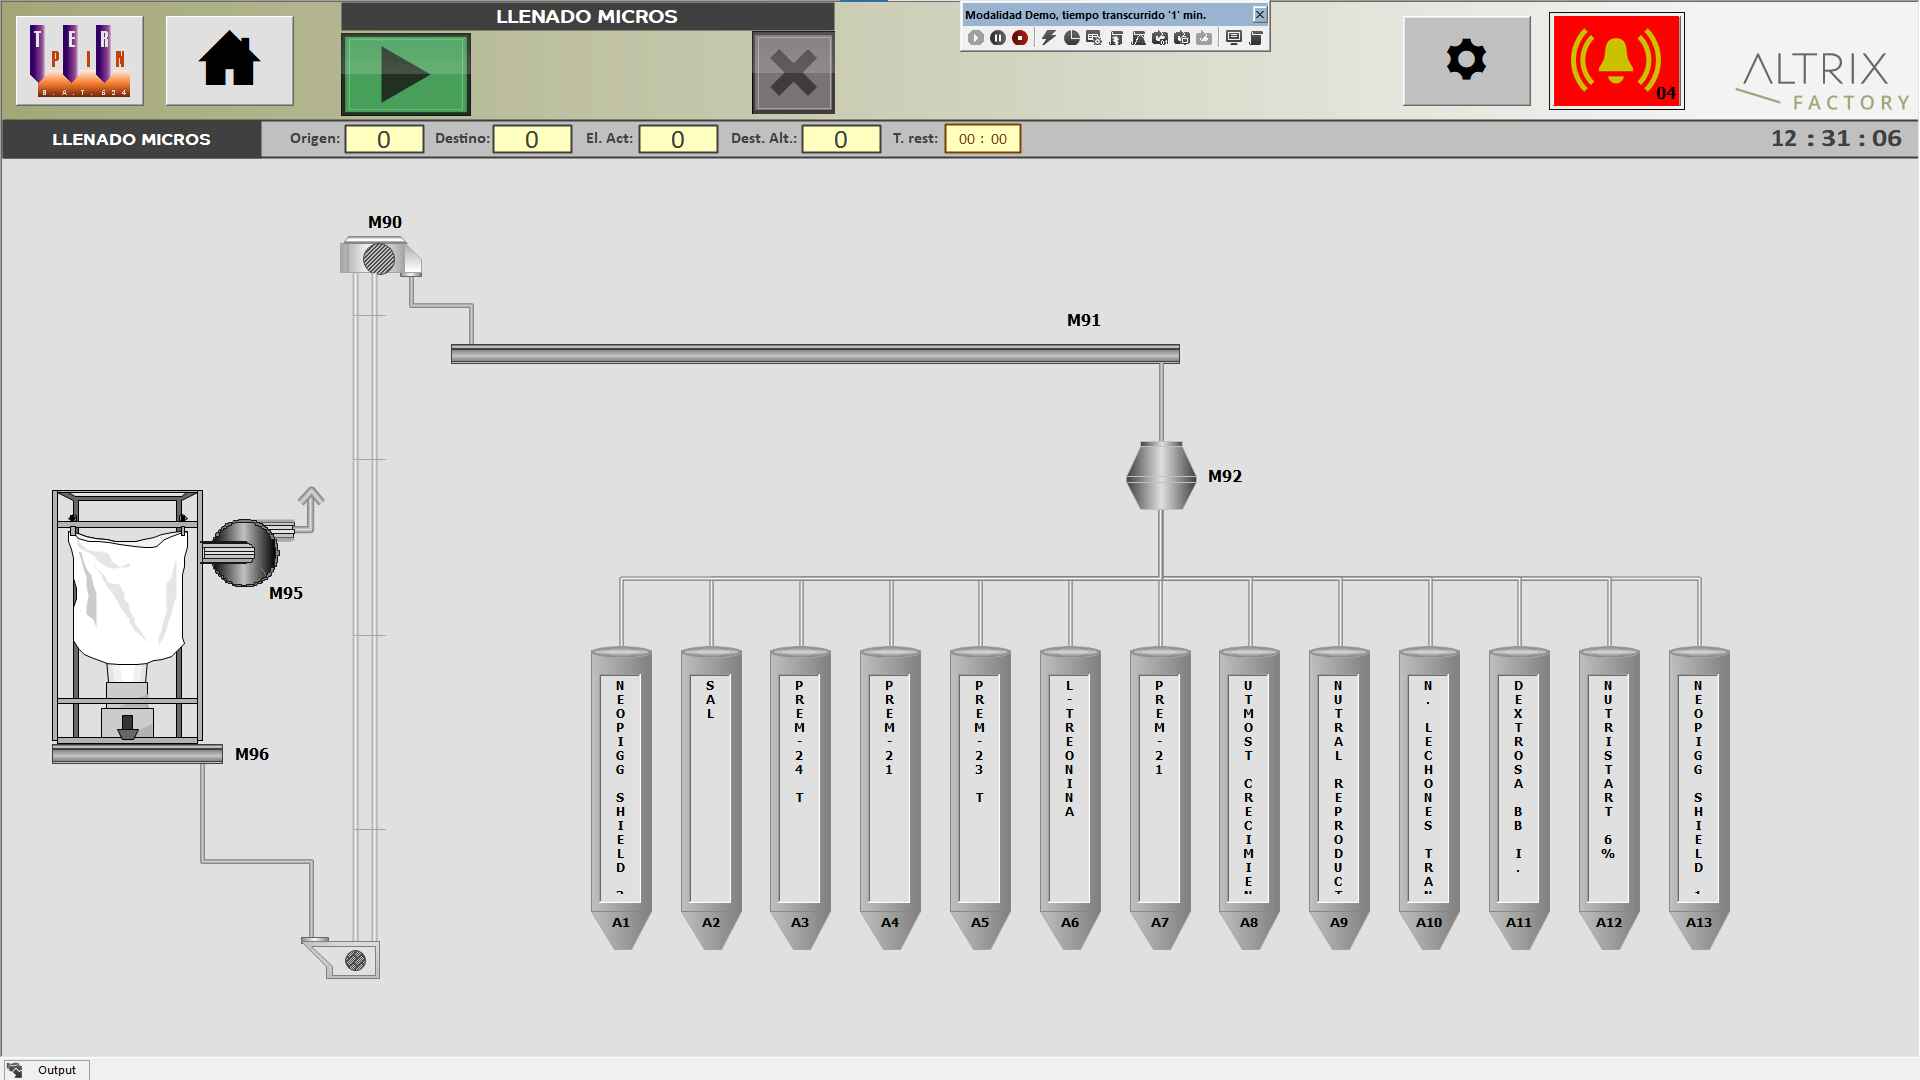Click the M95 blower motor
Screen dimensions: 1920x1080
[x=243, y=552]
